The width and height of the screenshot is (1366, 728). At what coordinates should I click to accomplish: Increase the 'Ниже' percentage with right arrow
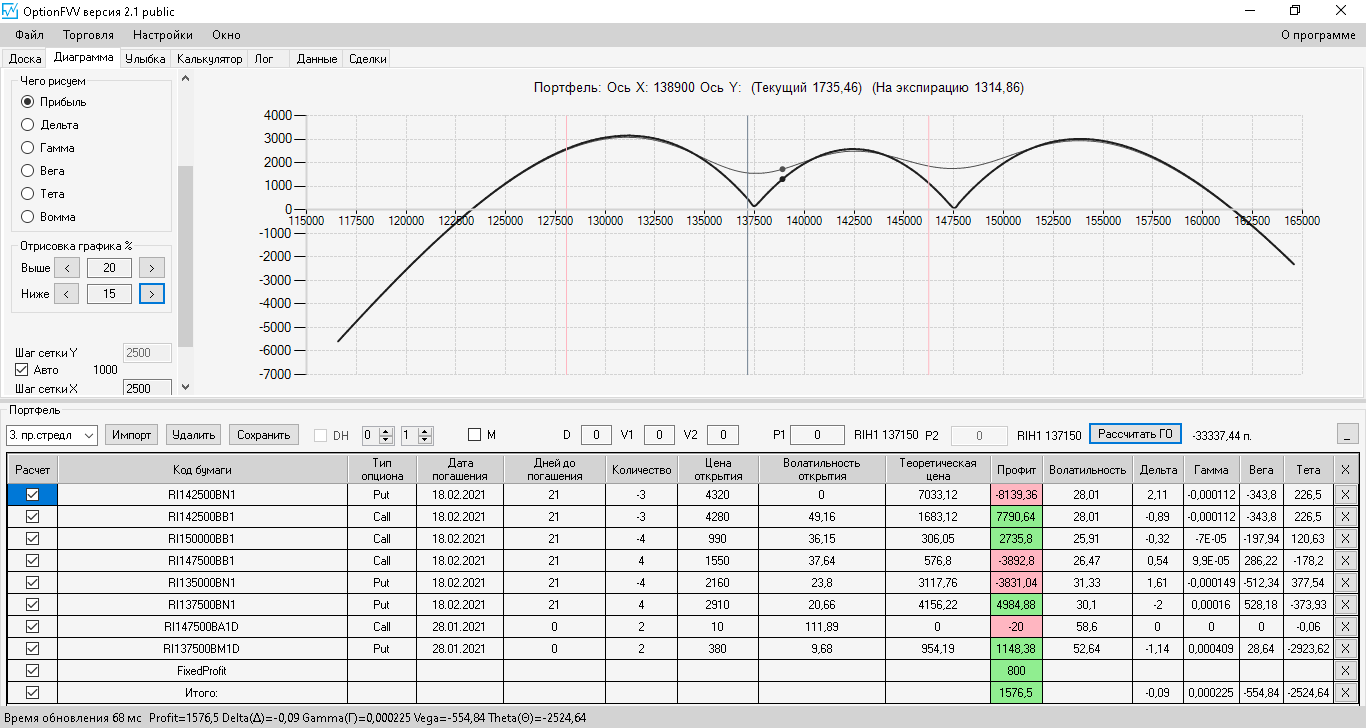(x=152, y=294)
